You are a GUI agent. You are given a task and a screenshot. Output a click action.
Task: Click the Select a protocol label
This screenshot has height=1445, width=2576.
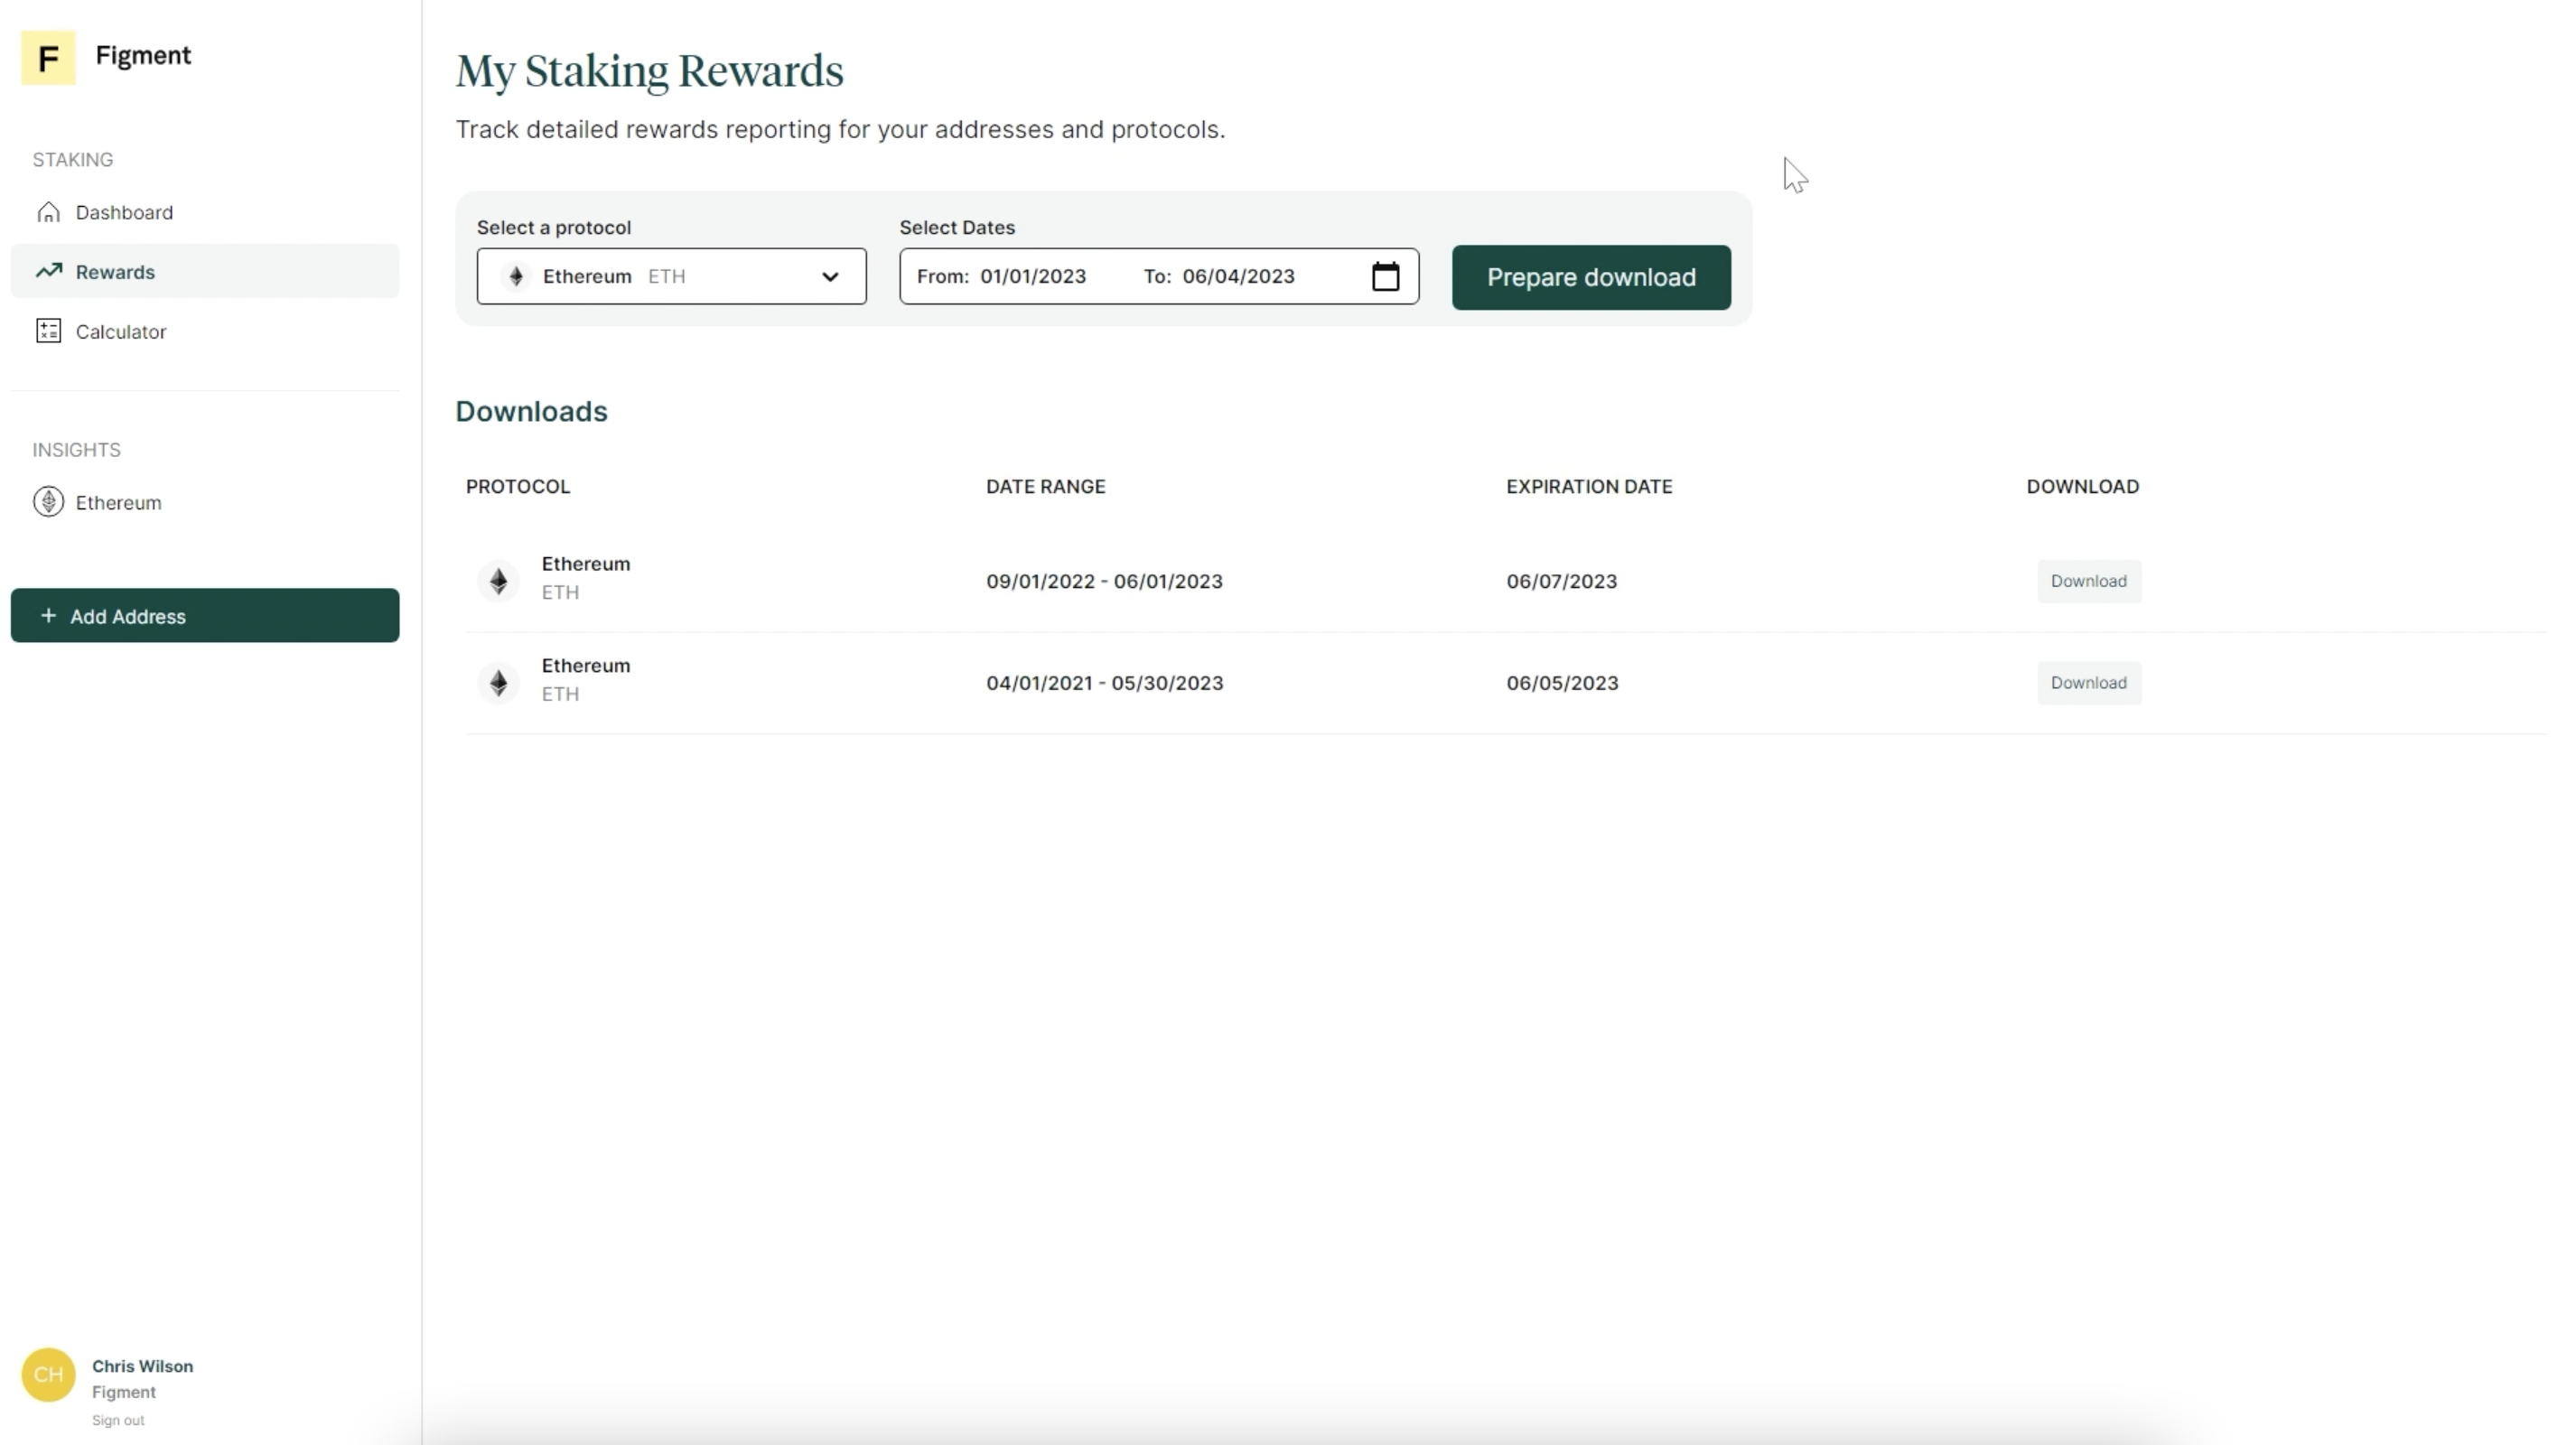[x=554, y=227]
